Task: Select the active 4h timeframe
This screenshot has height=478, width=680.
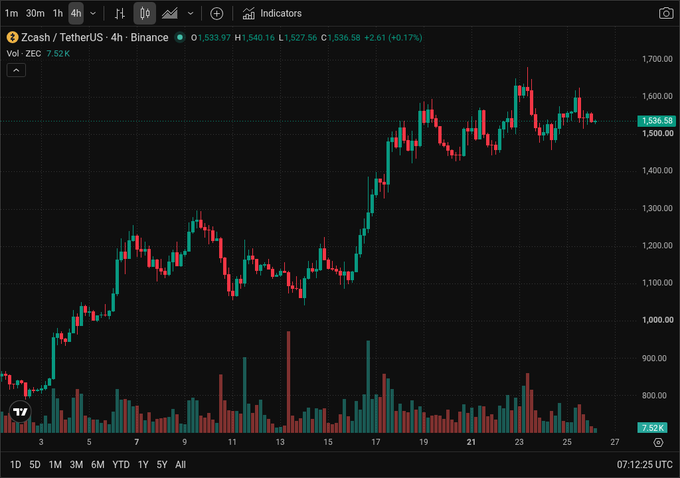Action: pos(76,13)
